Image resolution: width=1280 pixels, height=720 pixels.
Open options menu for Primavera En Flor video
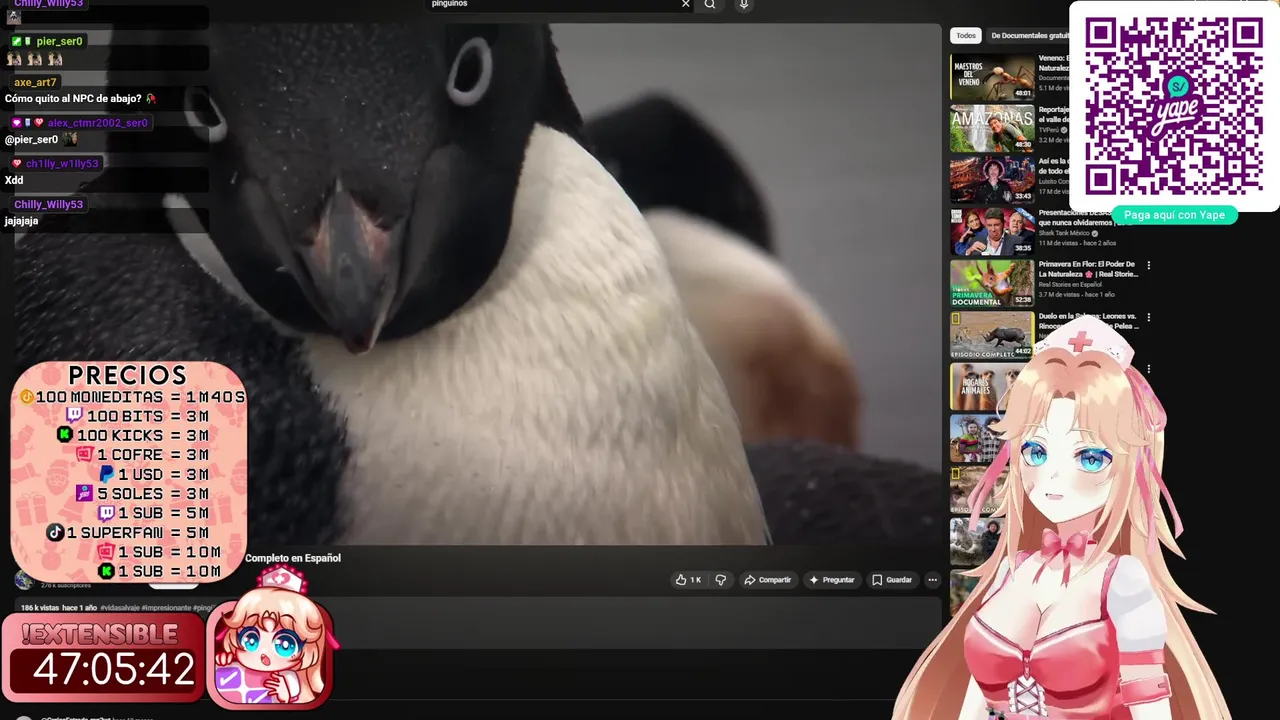coord(1148,266)
